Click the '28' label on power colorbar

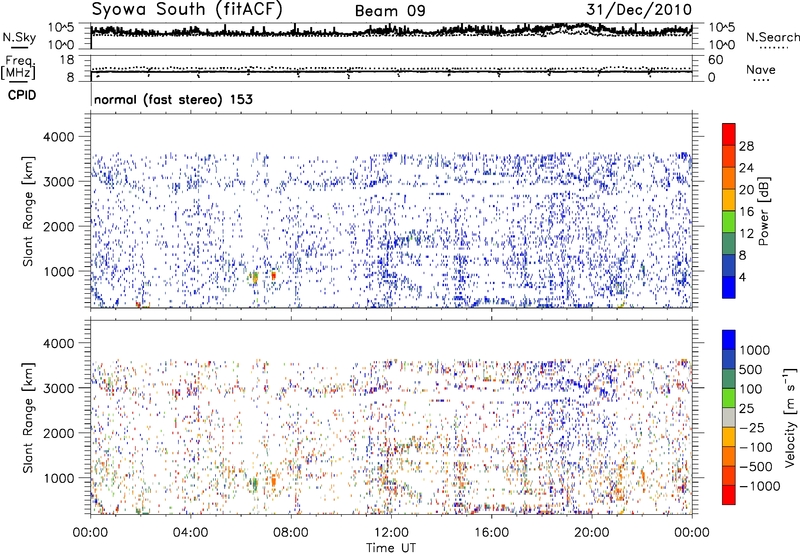[746, 146]
